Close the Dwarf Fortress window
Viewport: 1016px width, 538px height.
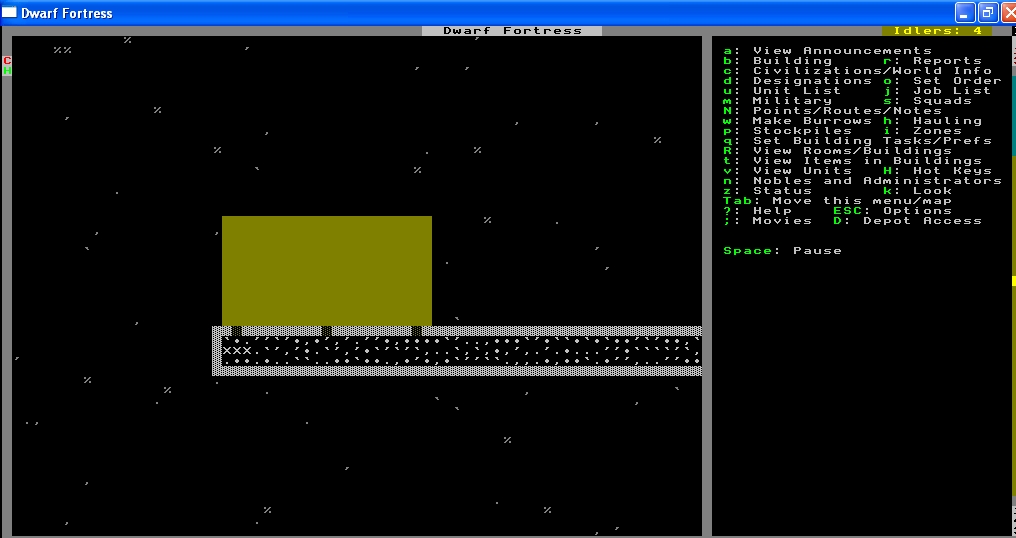(1008, 13)
